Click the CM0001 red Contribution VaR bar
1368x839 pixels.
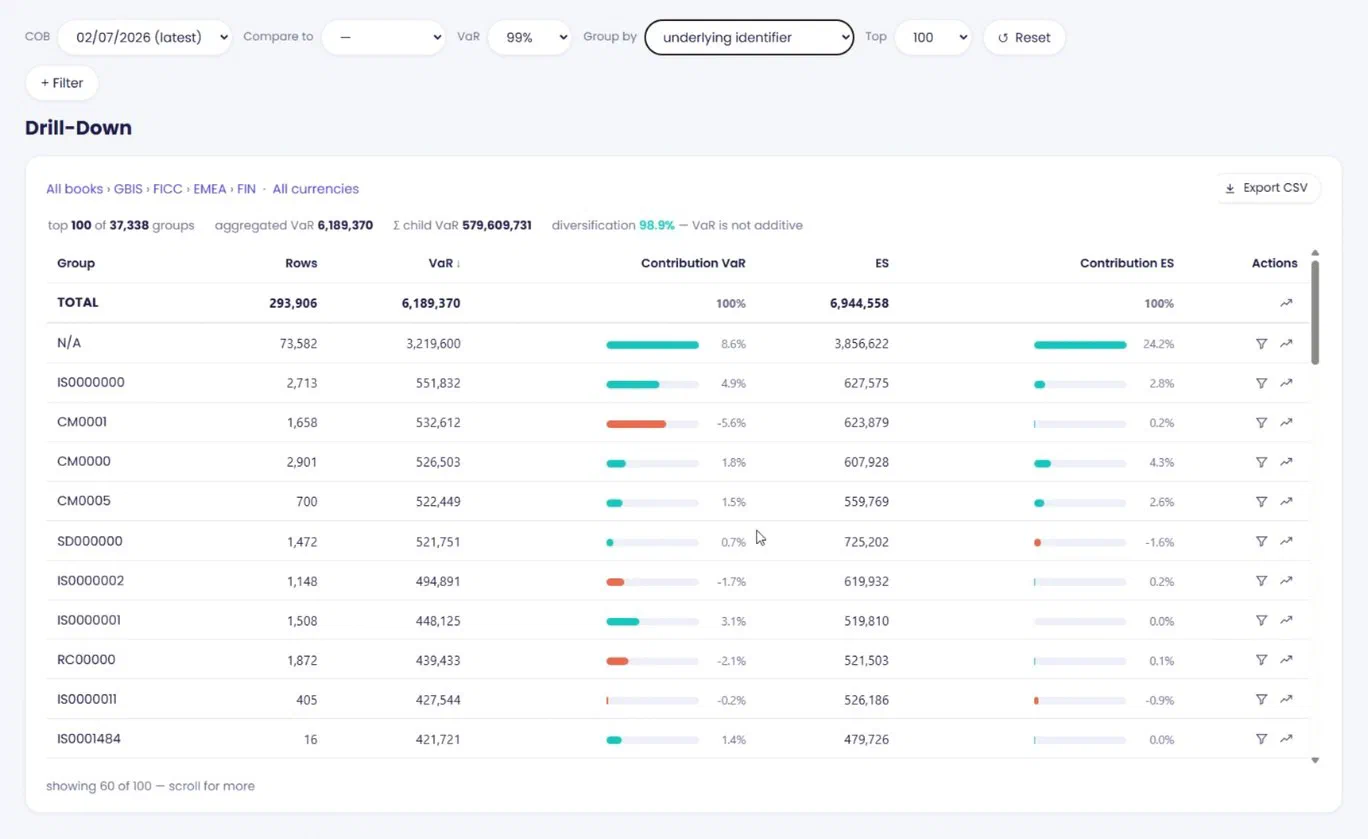point(636,423)
